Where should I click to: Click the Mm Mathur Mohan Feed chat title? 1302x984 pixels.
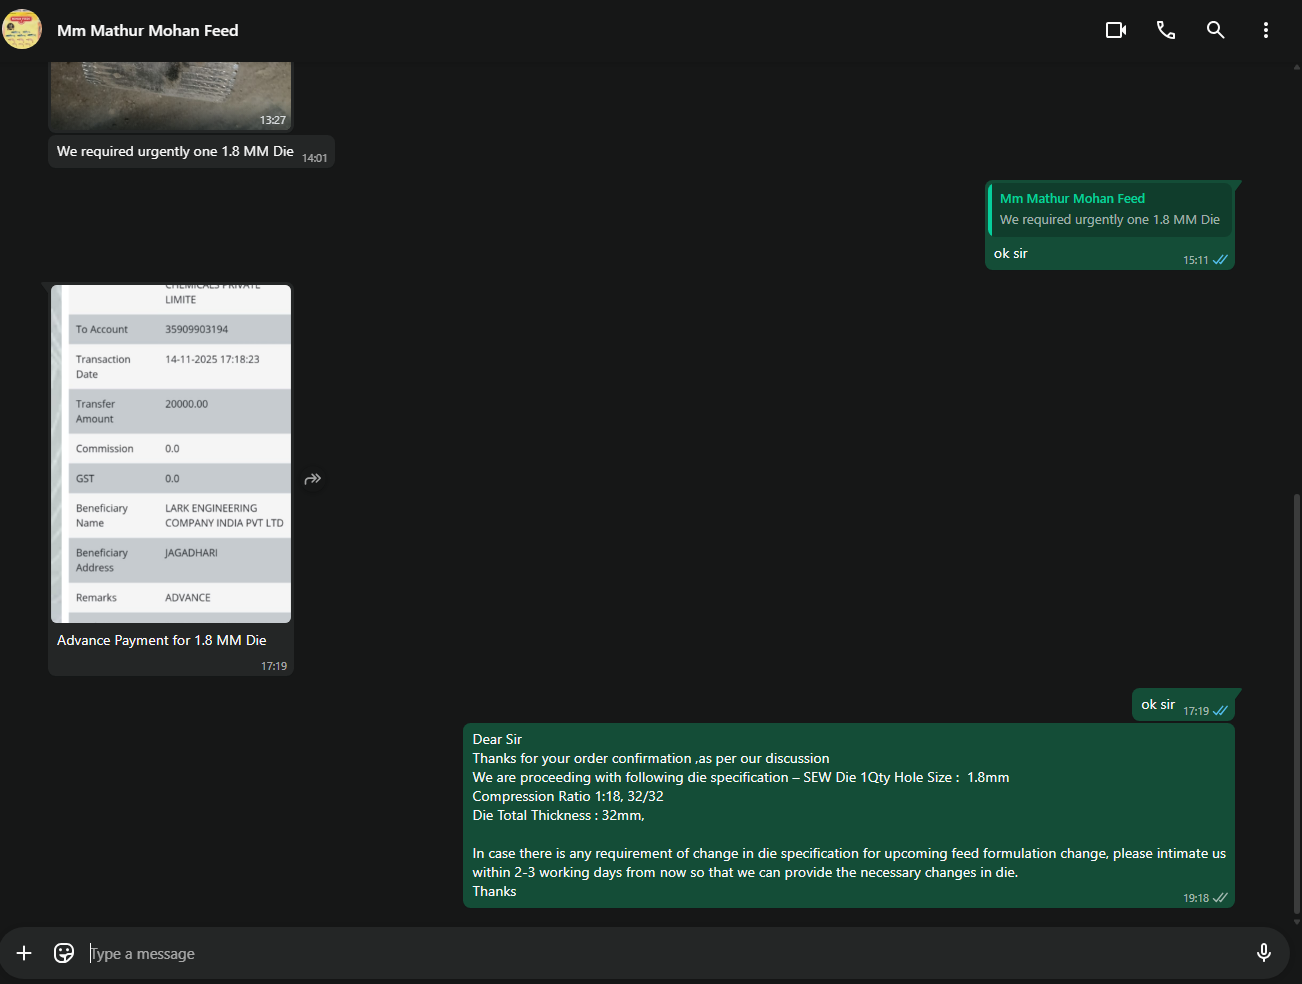pyautogui.click(x=148, y=31)
